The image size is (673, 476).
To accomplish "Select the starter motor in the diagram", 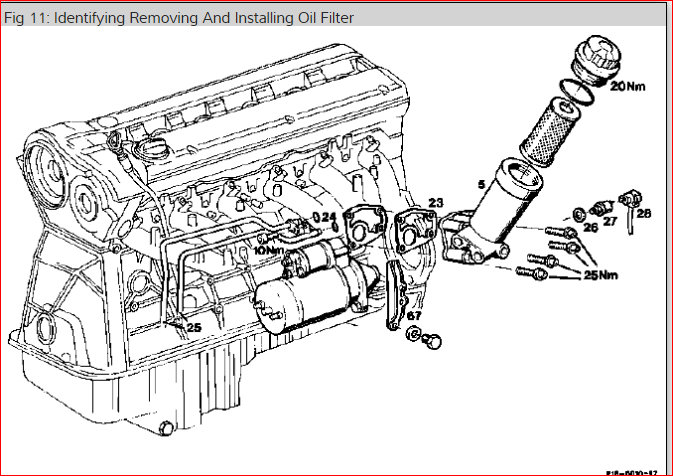I will pos(317,286).
